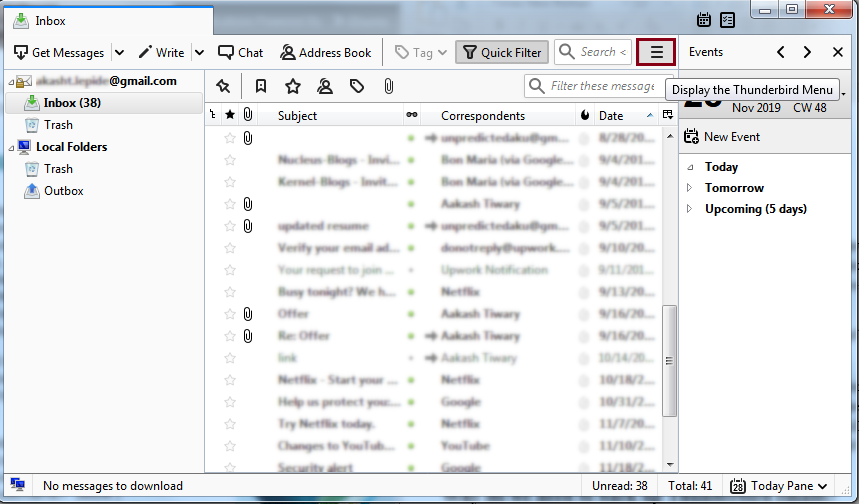
Task: Open the Address Book
Action: click(326, 53)
